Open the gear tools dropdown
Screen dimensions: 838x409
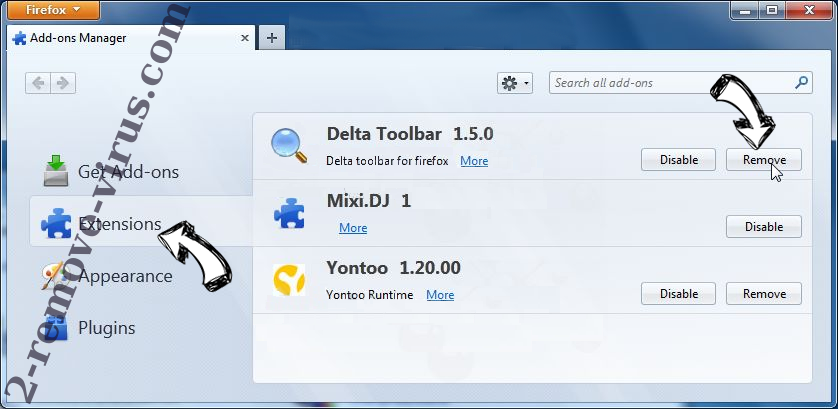515,84
